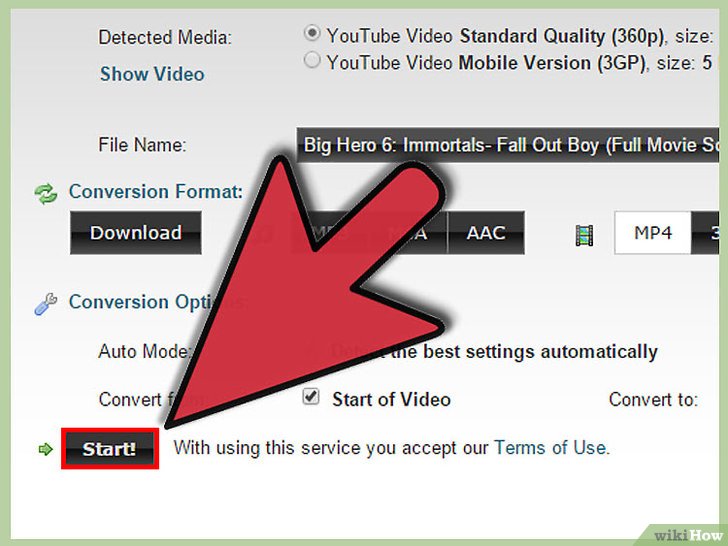Choose the AAC audio format
The height and width of the screenshot is (546, 728).
[486, 233]
